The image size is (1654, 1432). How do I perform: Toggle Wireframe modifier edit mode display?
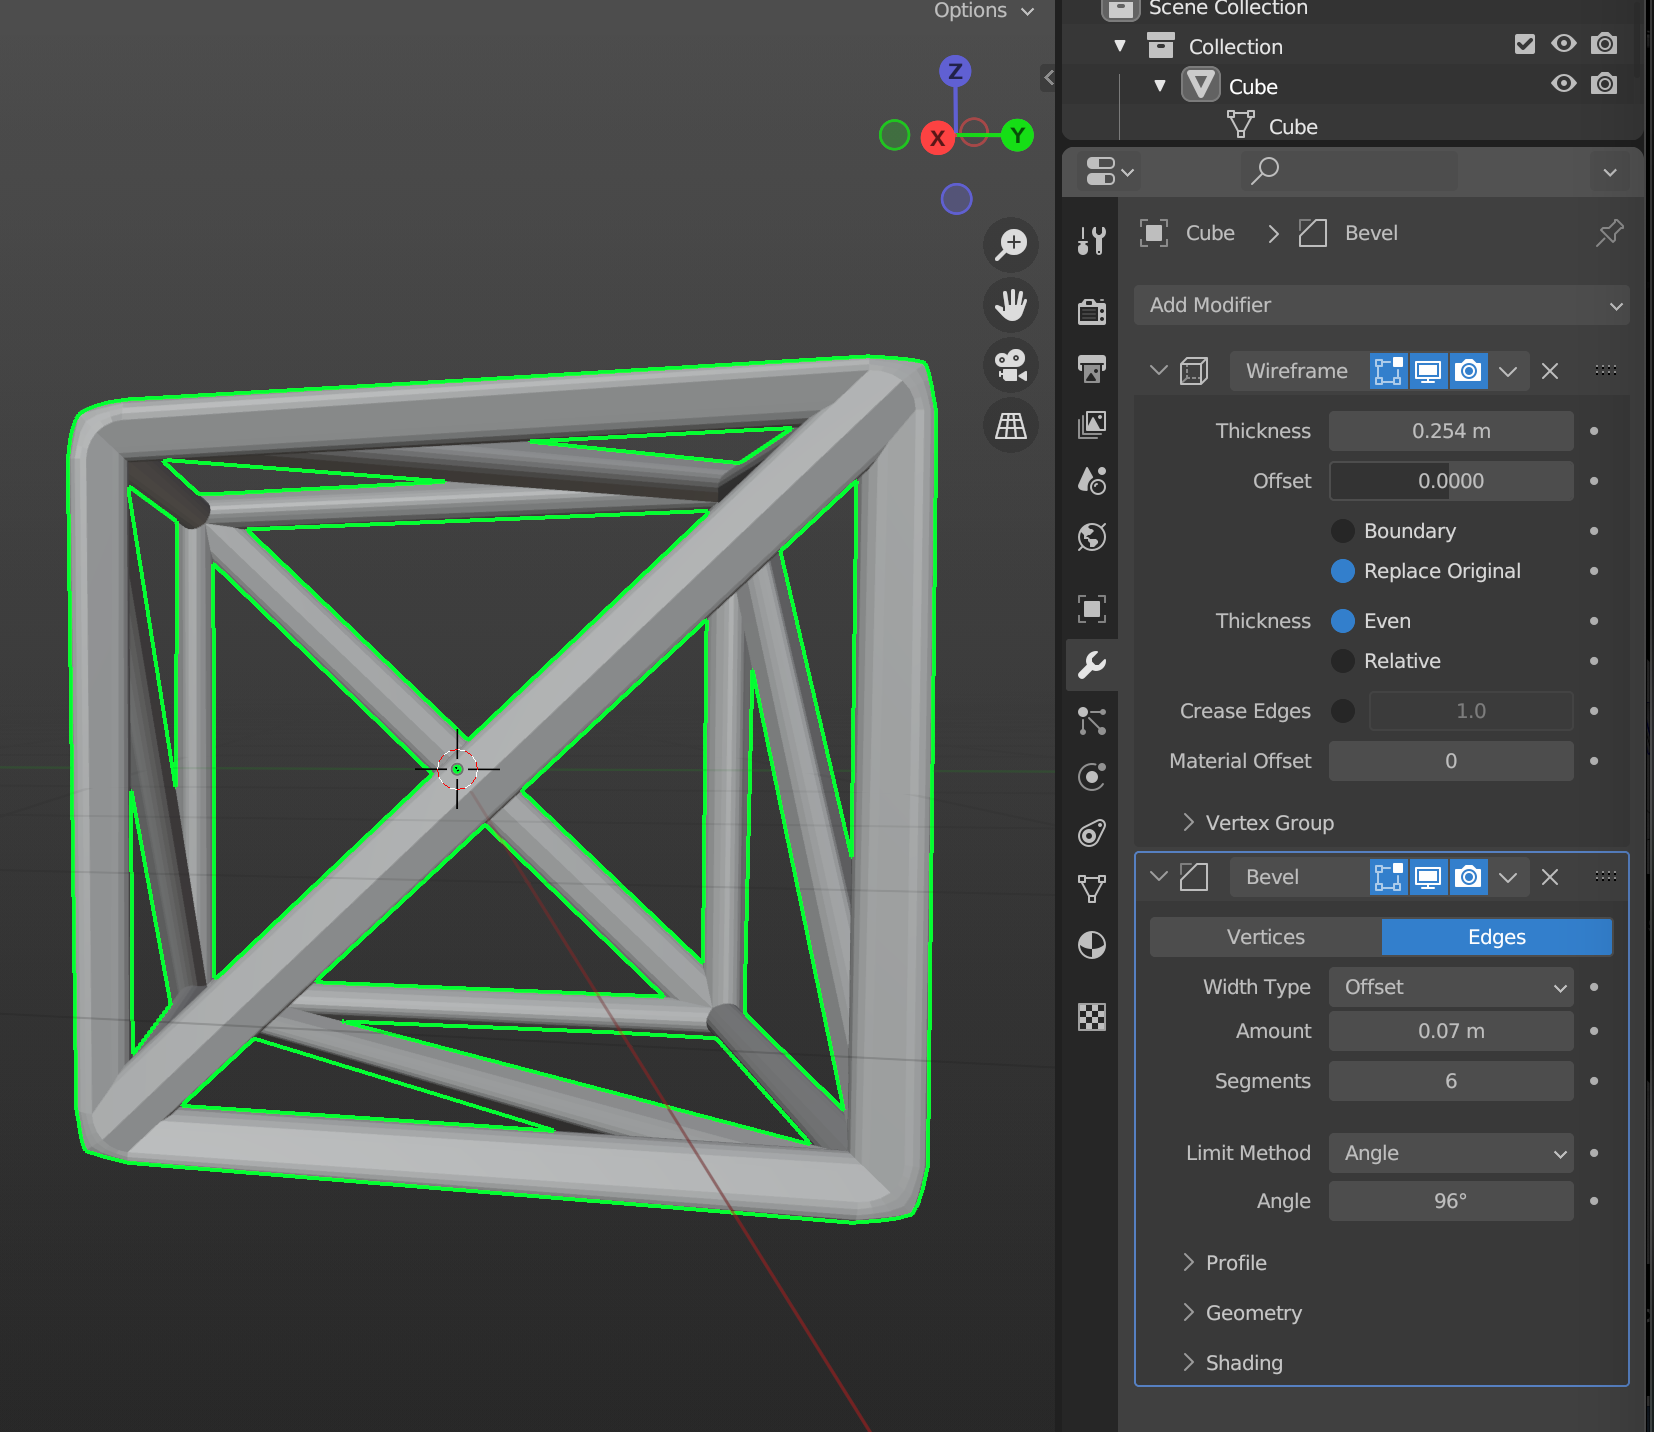(1388, 371)
